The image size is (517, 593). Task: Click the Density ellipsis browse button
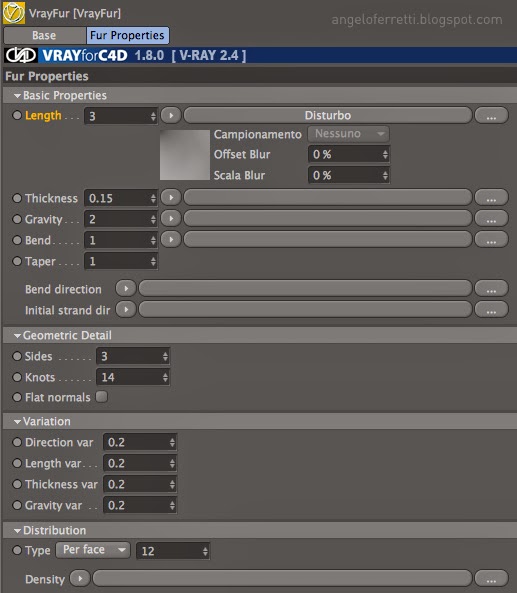[491, 579]
